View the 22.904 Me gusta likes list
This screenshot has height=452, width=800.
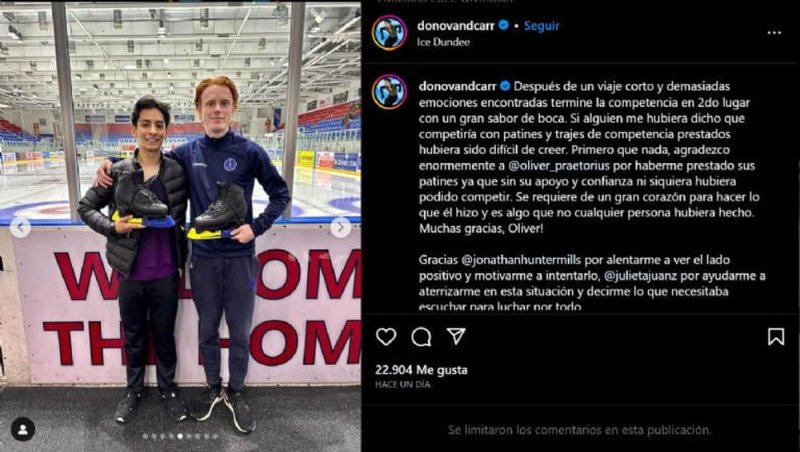tap(421, 370)
